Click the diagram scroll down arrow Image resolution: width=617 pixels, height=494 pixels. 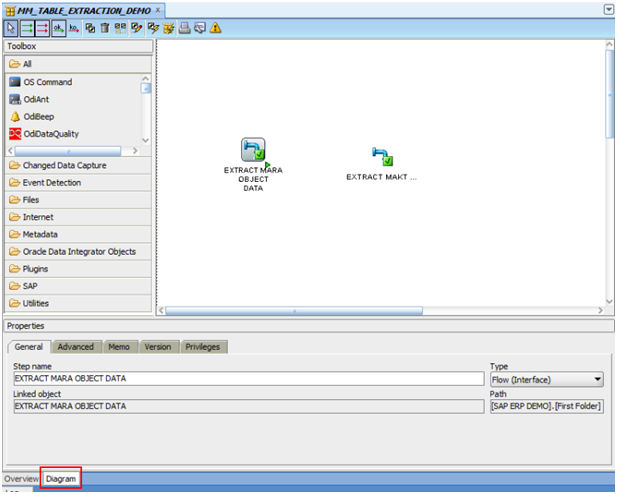coord(610,302)
